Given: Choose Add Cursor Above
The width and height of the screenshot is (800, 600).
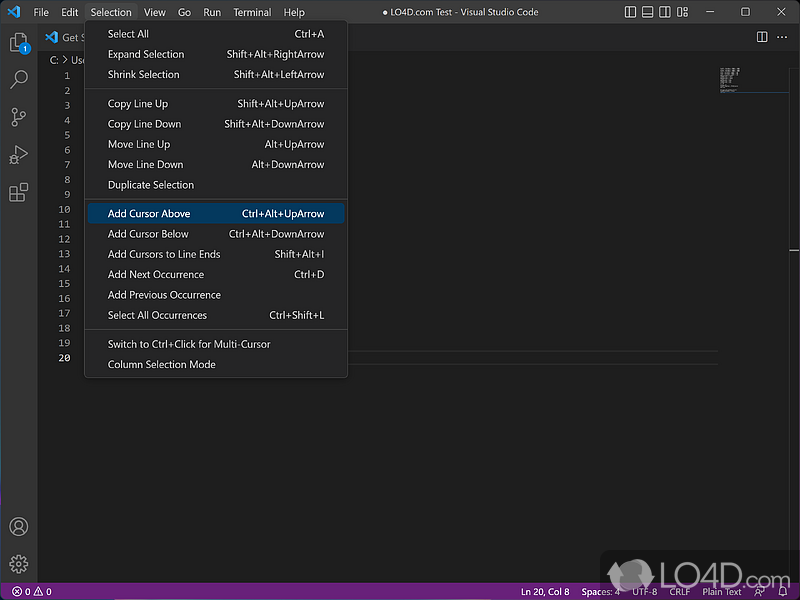Looking at the screenshot, I should point(216,214).
